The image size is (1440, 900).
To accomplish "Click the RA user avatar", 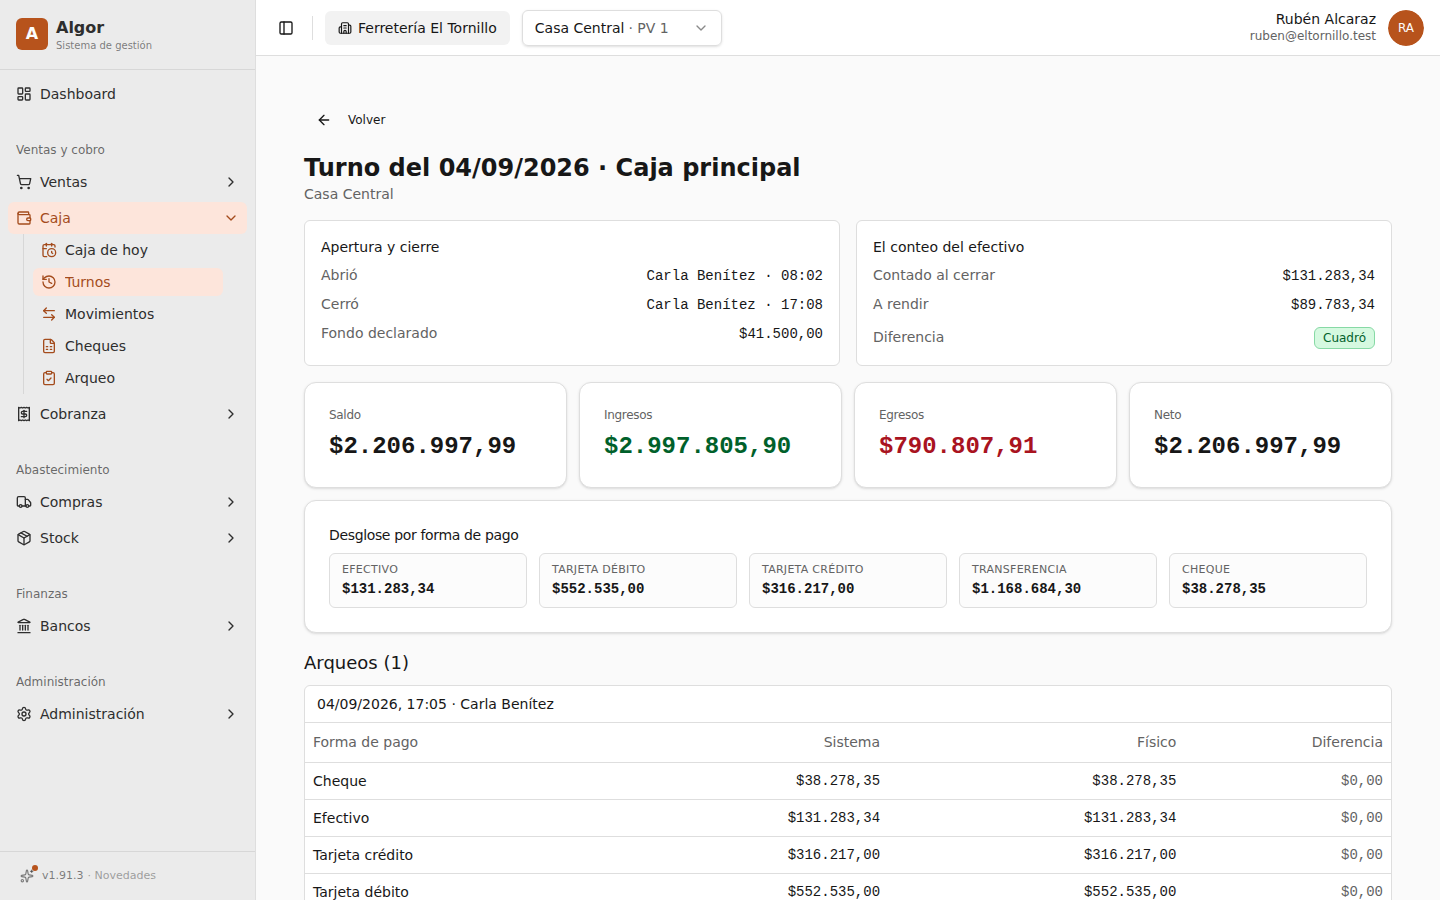I will coord(1406,28).
